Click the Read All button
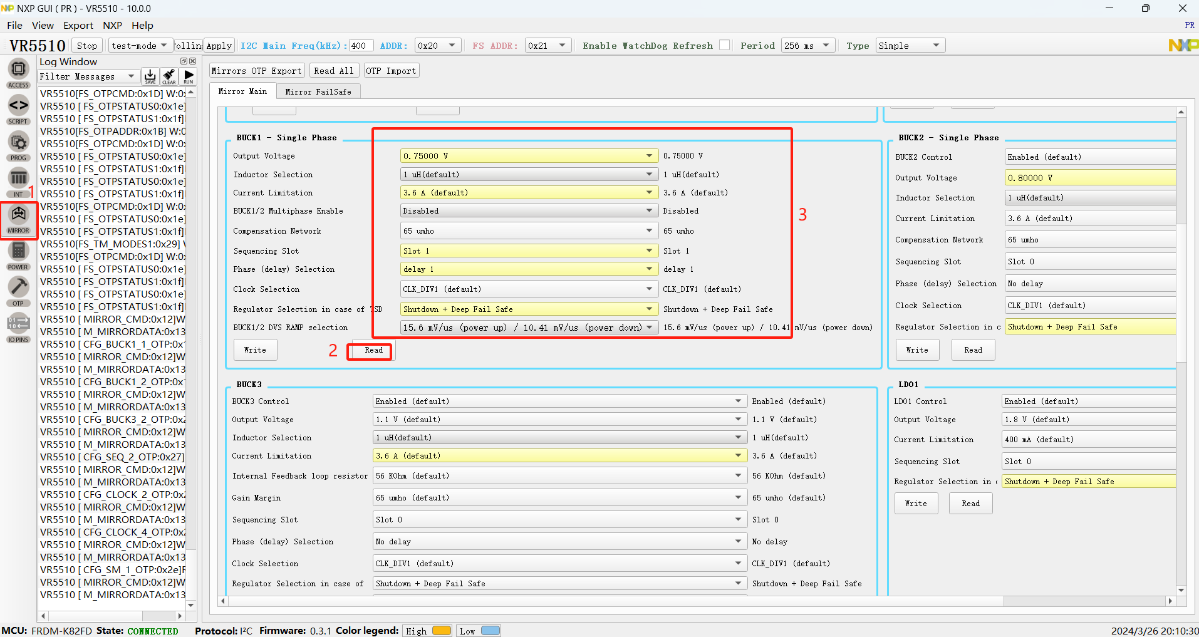Viewport: 1199px width, 637px height. click(x=333, y=71)
